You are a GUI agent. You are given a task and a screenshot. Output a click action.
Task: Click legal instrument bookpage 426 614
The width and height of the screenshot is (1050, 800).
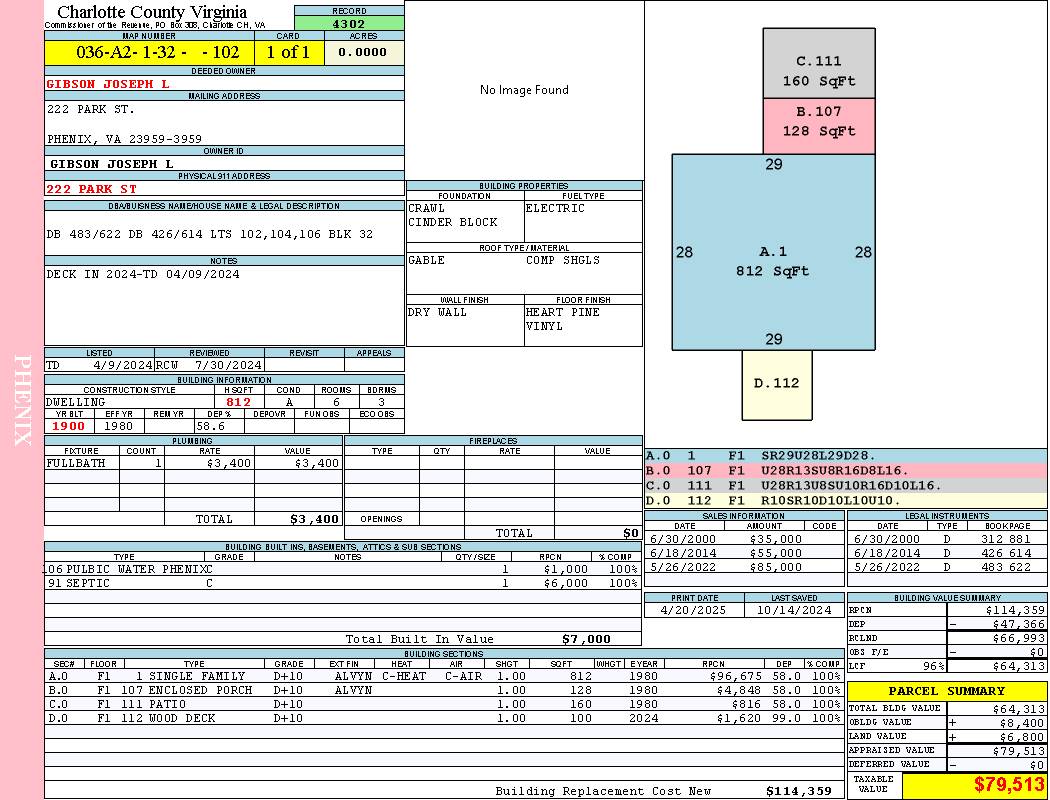pyautogui.click(x=1006, y=553)
